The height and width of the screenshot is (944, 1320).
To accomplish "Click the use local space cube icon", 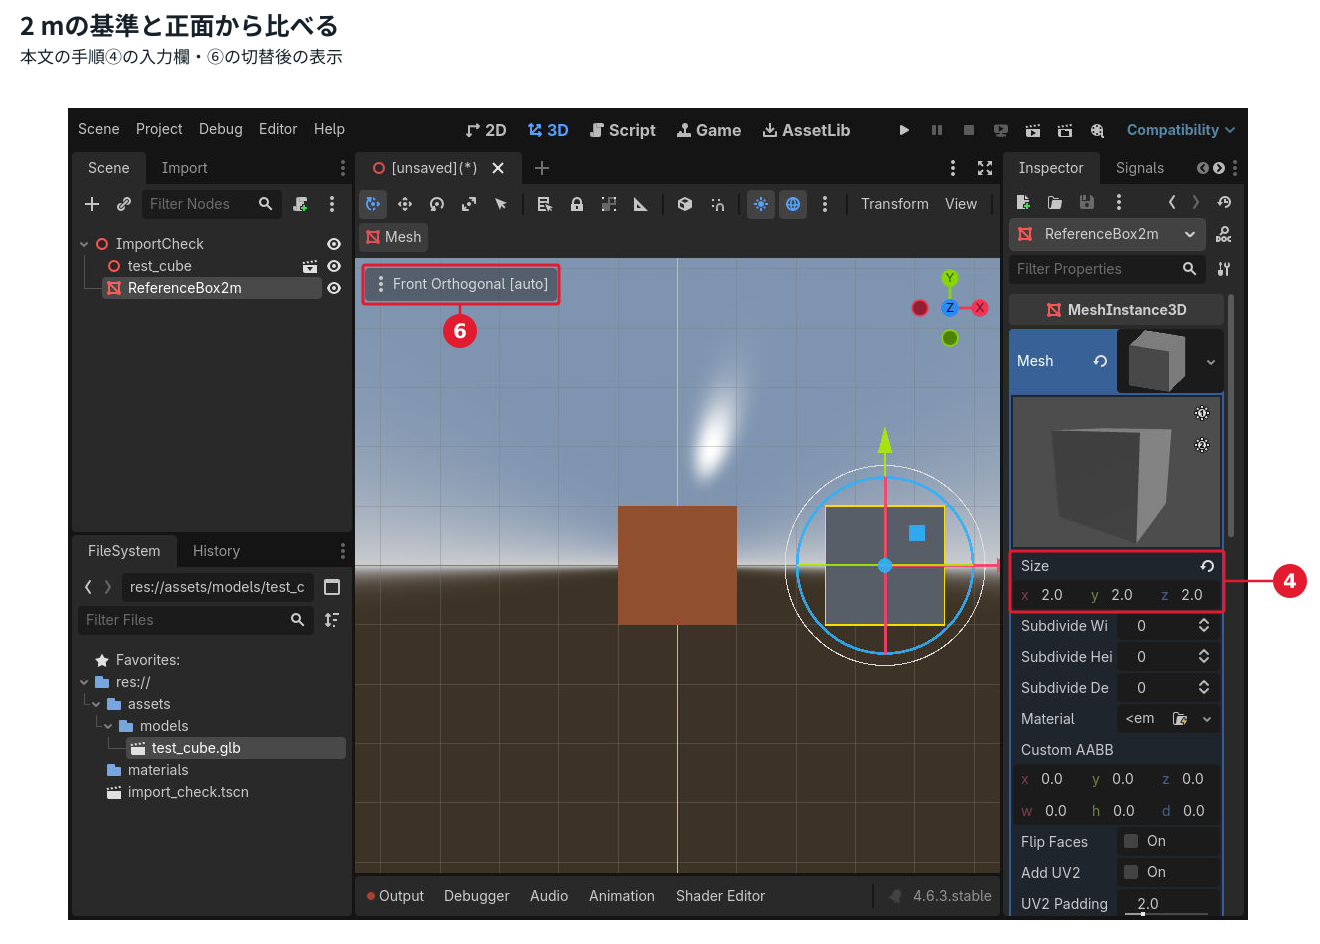I will click(685, 204).
